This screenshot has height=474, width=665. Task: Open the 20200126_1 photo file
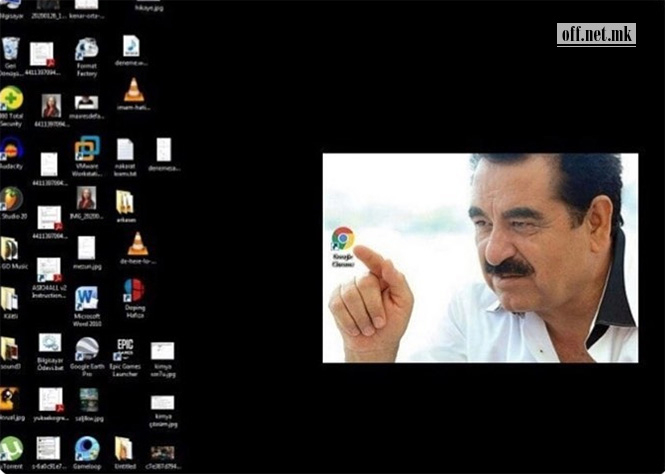coord(48,5)
